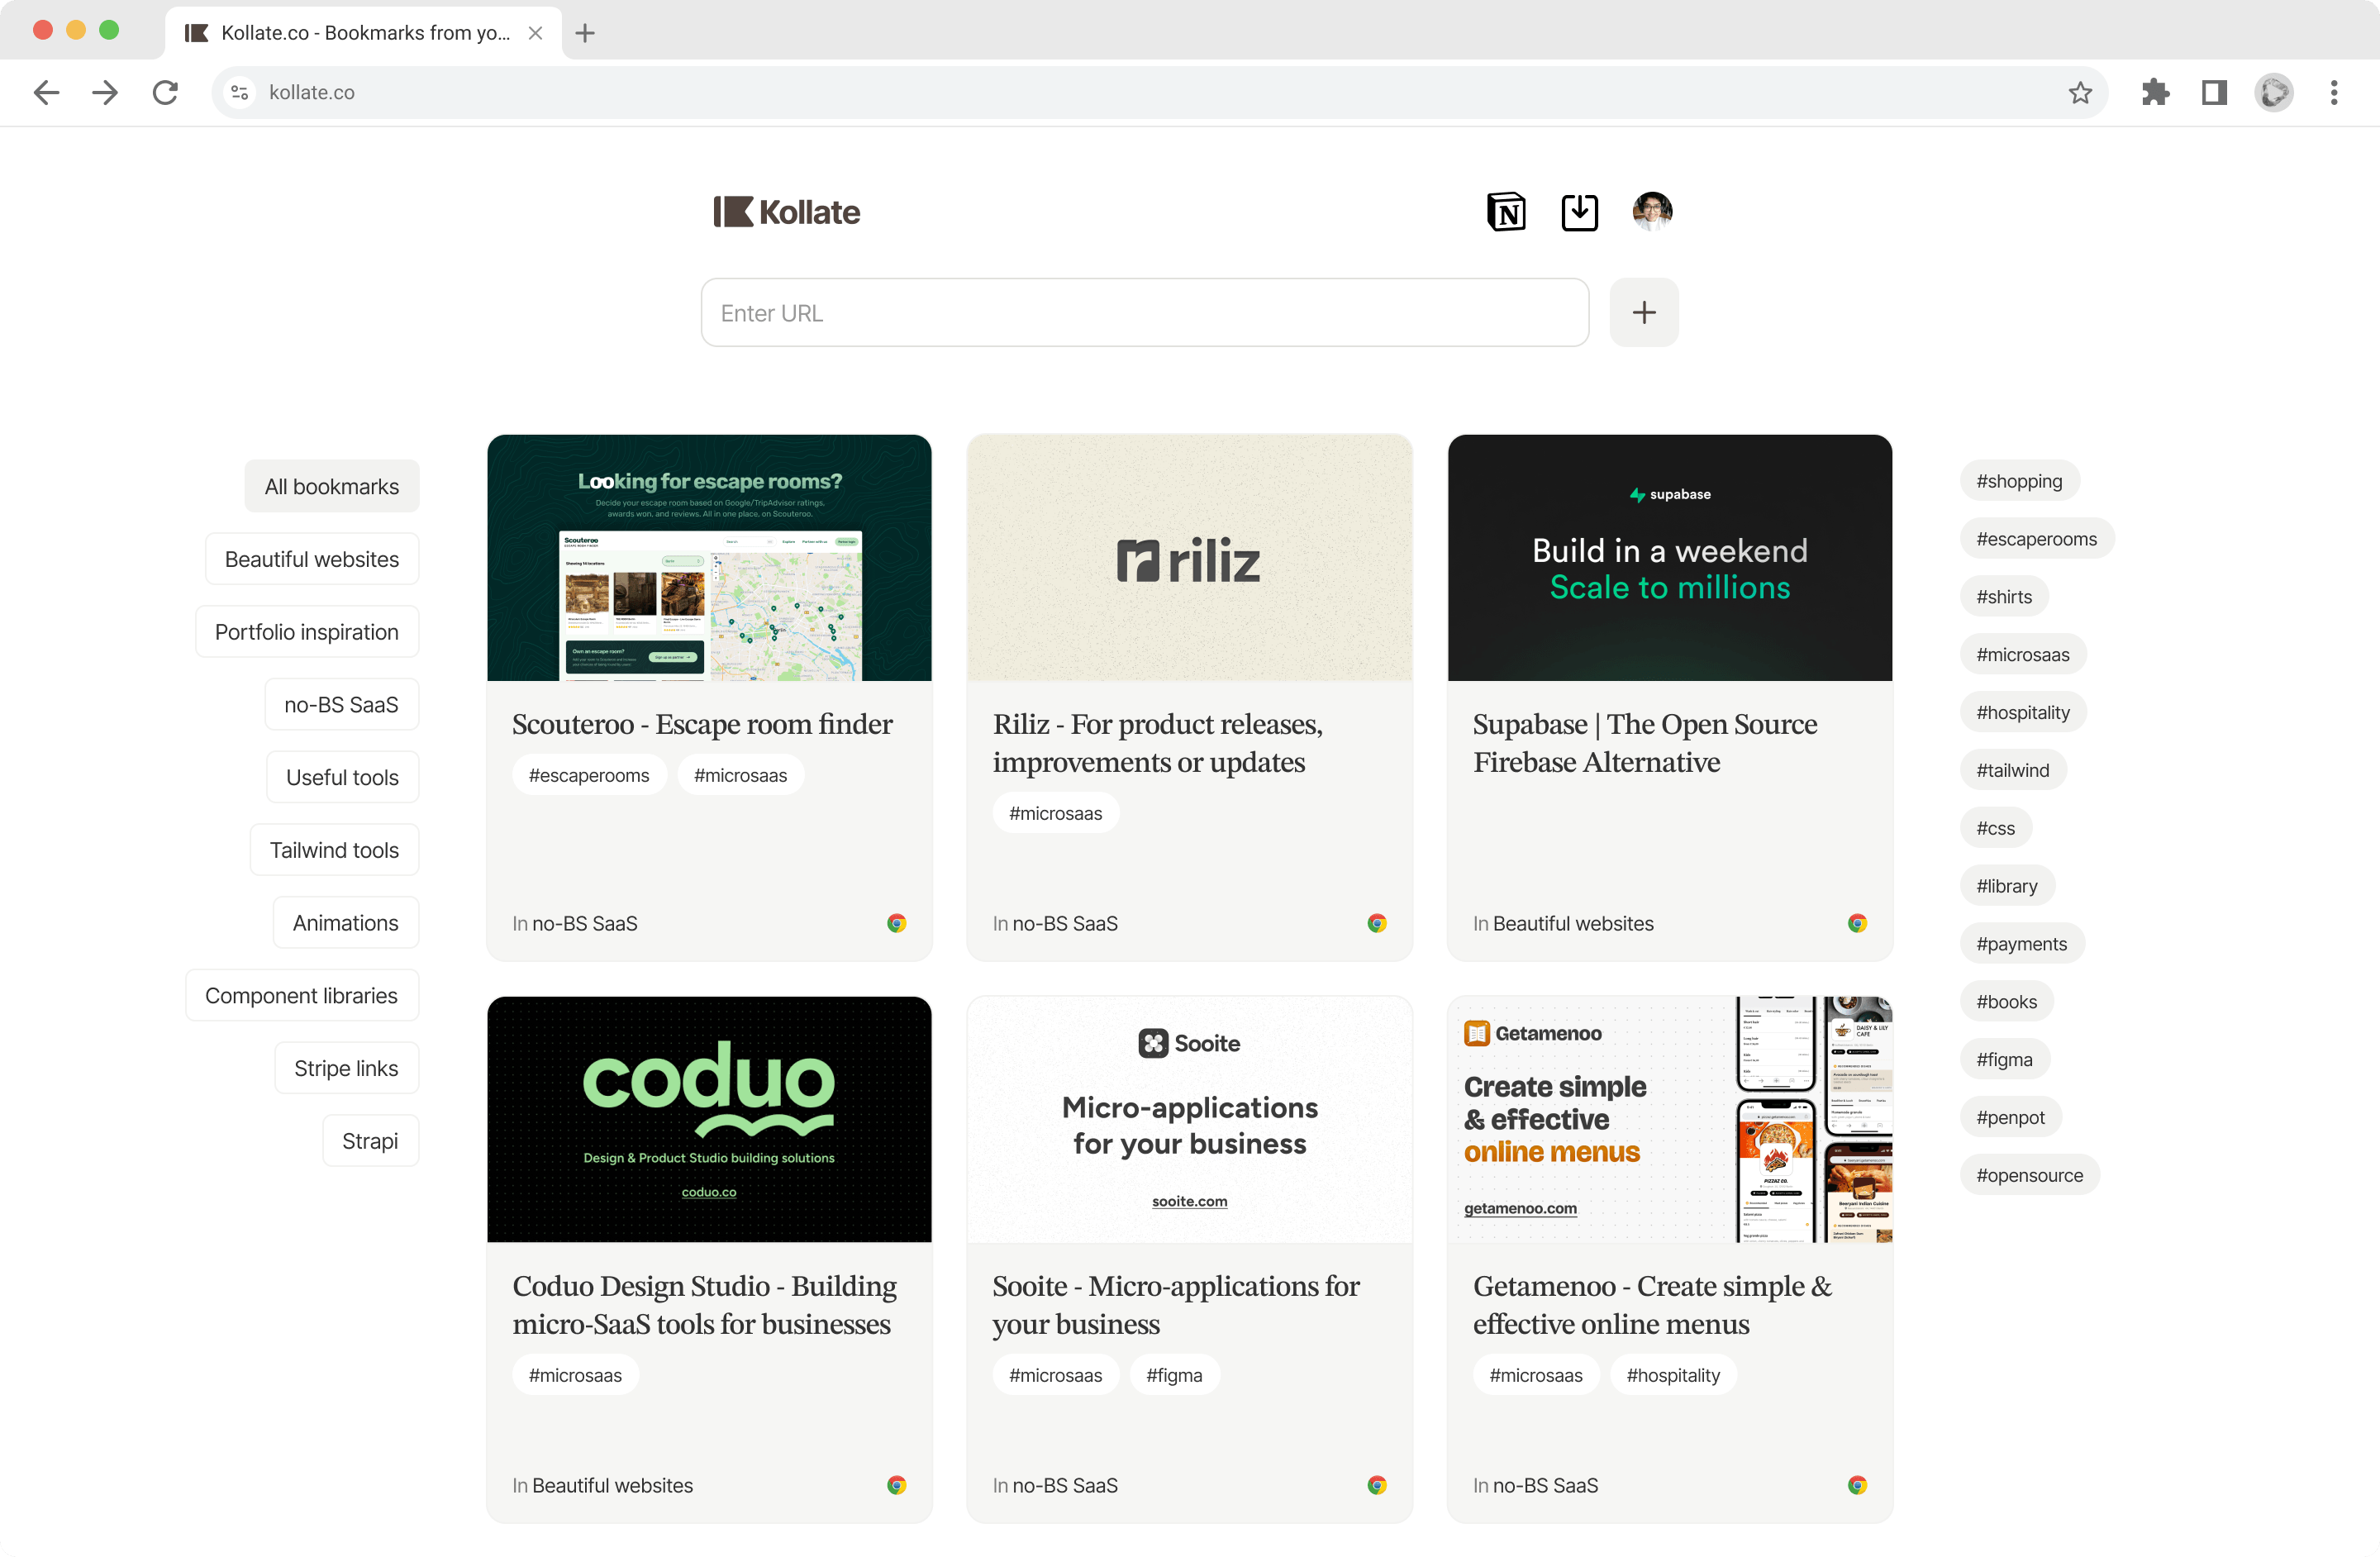
Task: Click the Notion integration icon
Action: click(x=1505, y=212)
